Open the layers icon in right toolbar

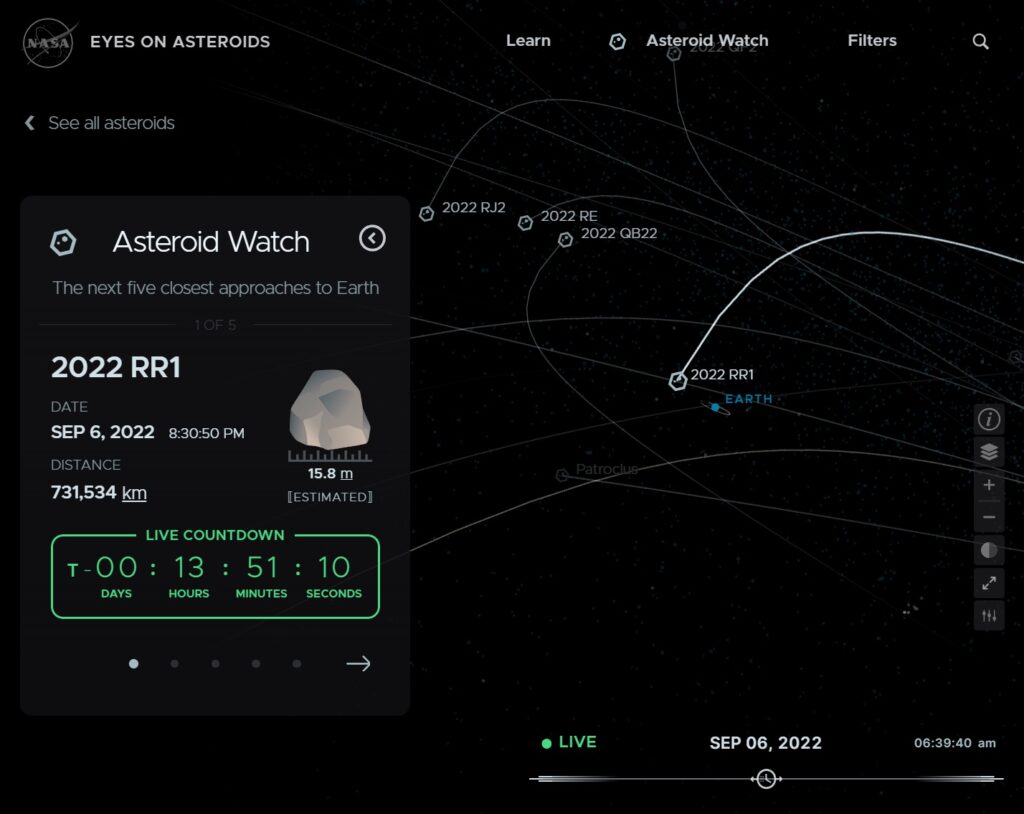click(x=989, y=451)
